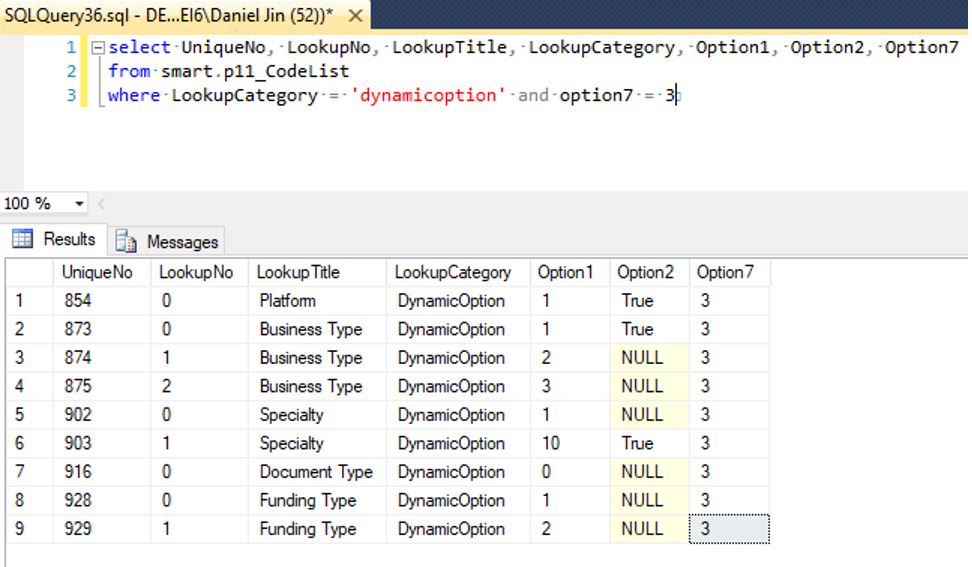Image resolution: width=972 pixels, height=567 pixels.
Task: Click the Platform LookupTitle cell
Action: (x=317, y=301)
